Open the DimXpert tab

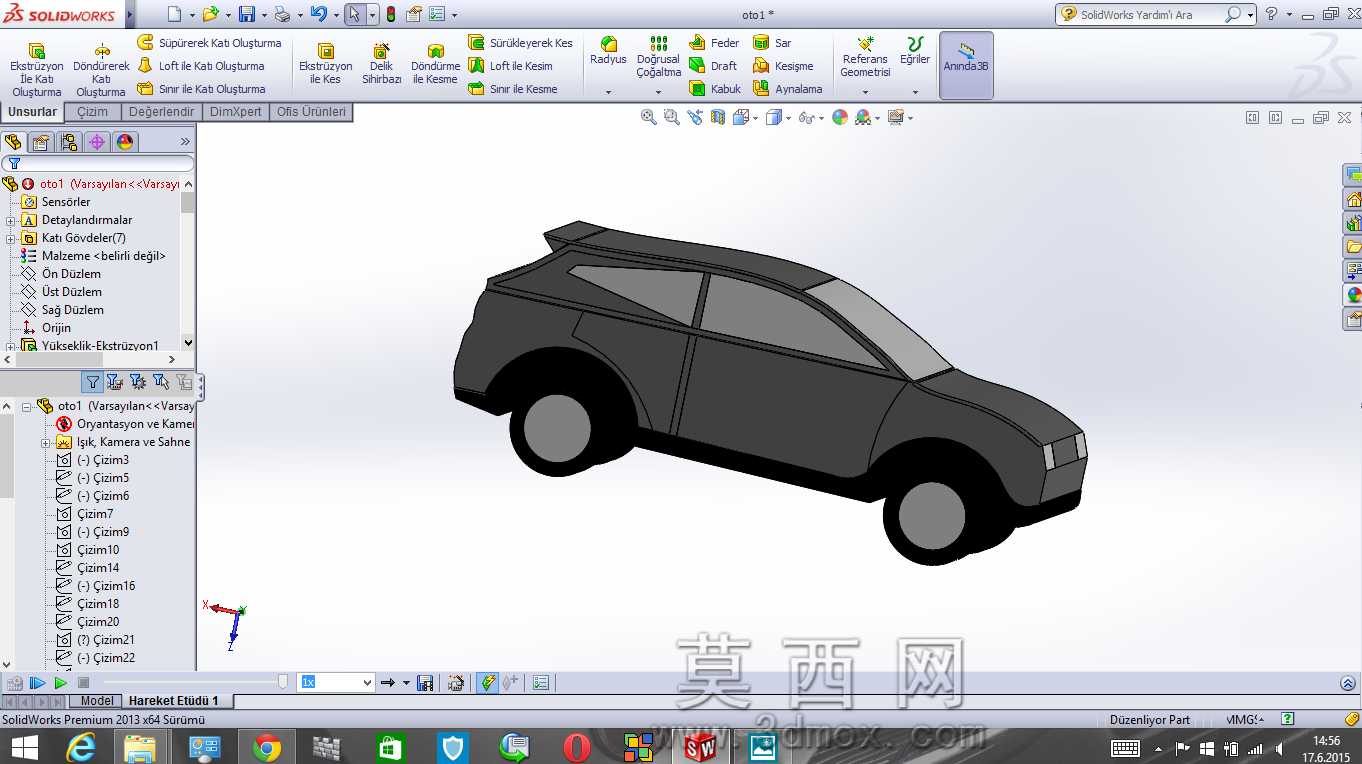tap(236, 112)
